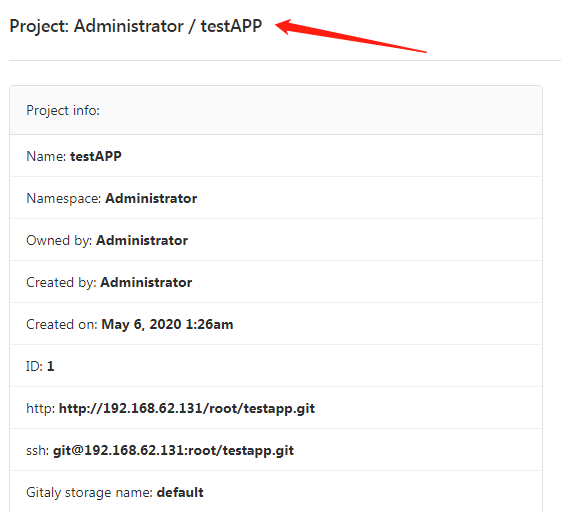Click the Project info panel header
561x512 pixels.
pyautogui.click(x=276, y=110)
